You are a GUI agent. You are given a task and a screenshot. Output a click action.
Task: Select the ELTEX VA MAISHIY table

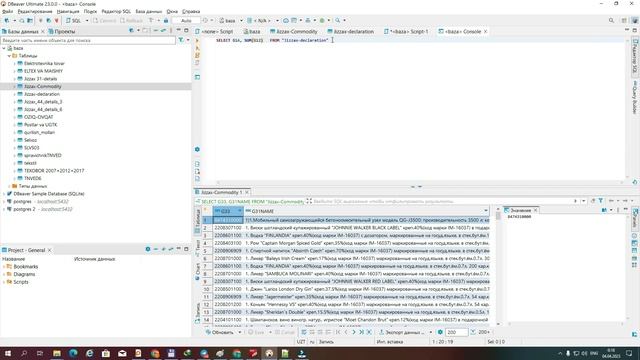tap(43, 71)
